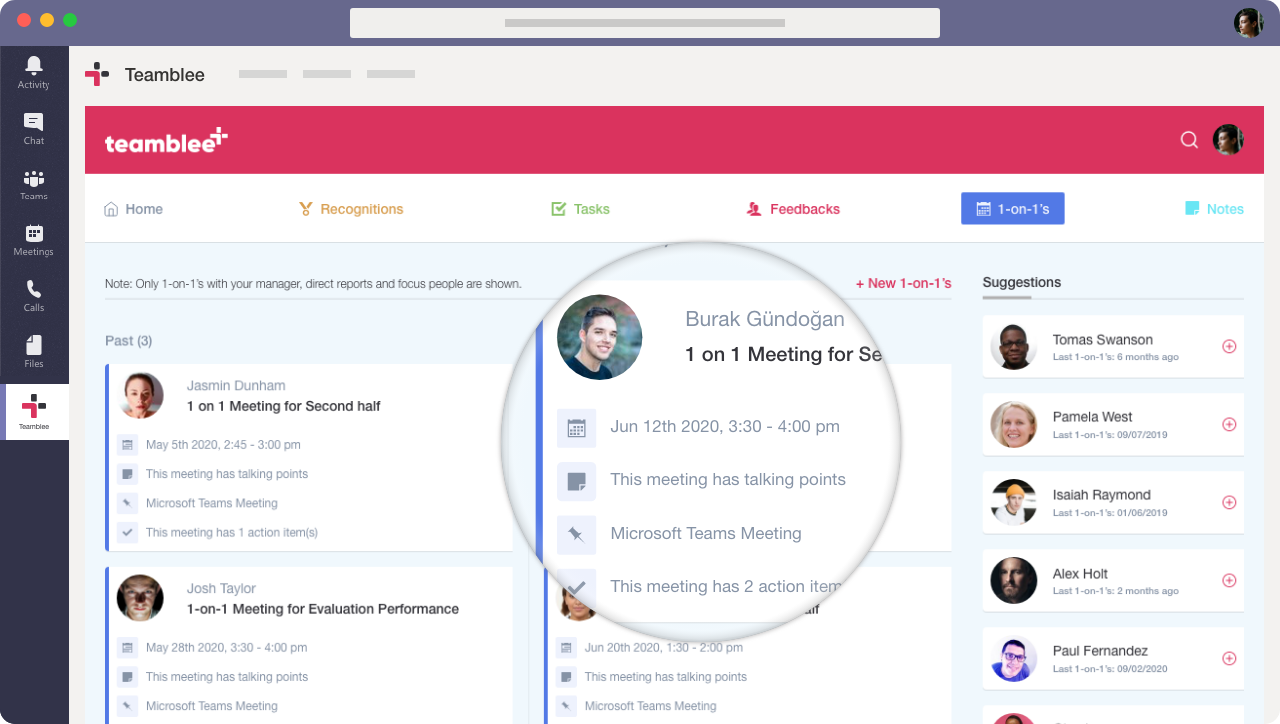Click action items check icon for Jasmin Dunham
Viewport: 1280px width, 724px height.
[x=127, y=533]
